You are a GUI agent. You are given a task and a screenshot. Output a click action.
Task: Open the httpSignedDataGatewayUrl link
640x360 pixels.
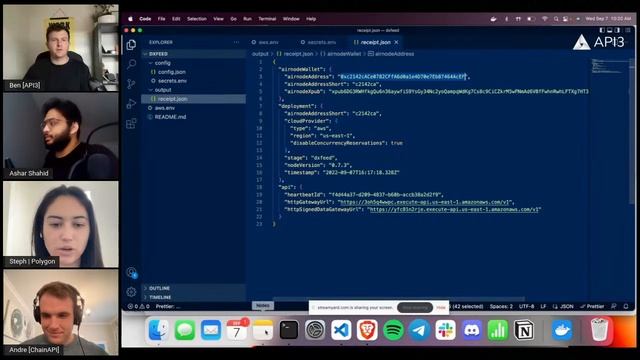point(453,209)
